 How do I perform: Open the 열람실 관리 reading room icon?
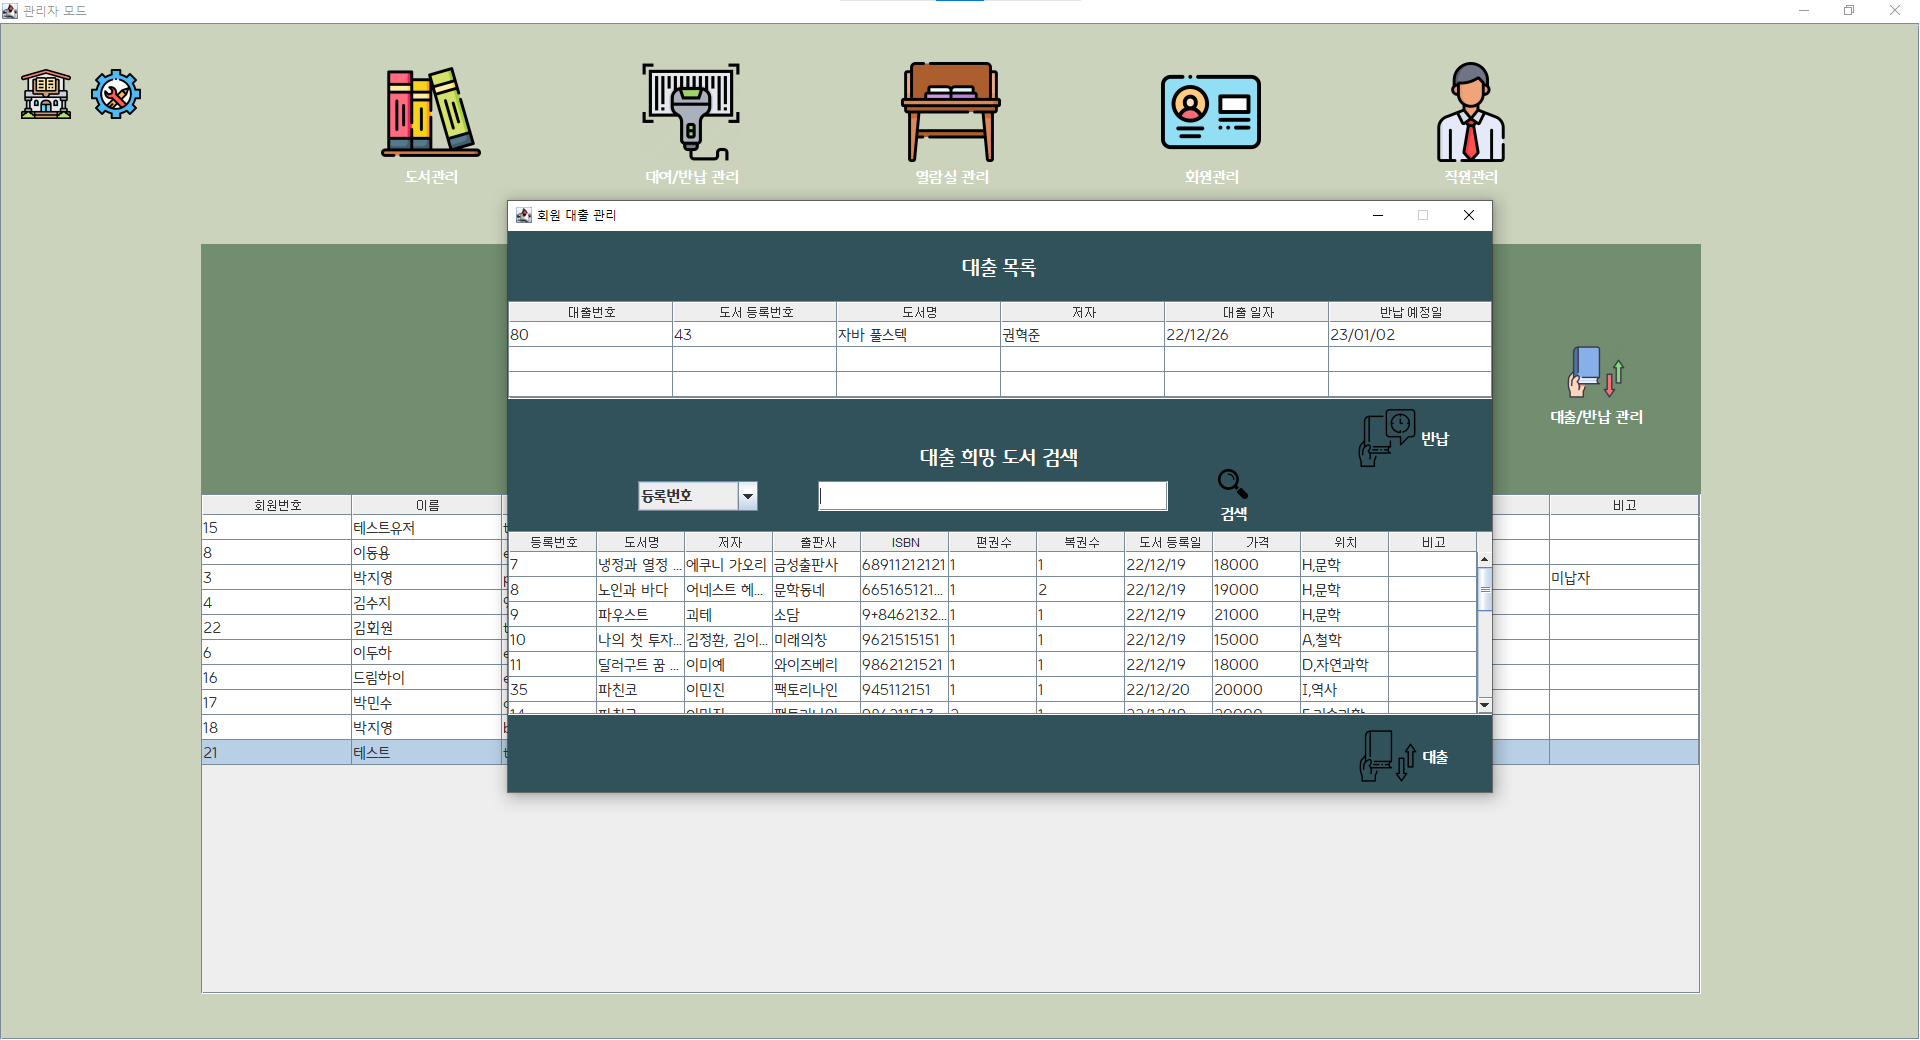[x=950, y=112]
